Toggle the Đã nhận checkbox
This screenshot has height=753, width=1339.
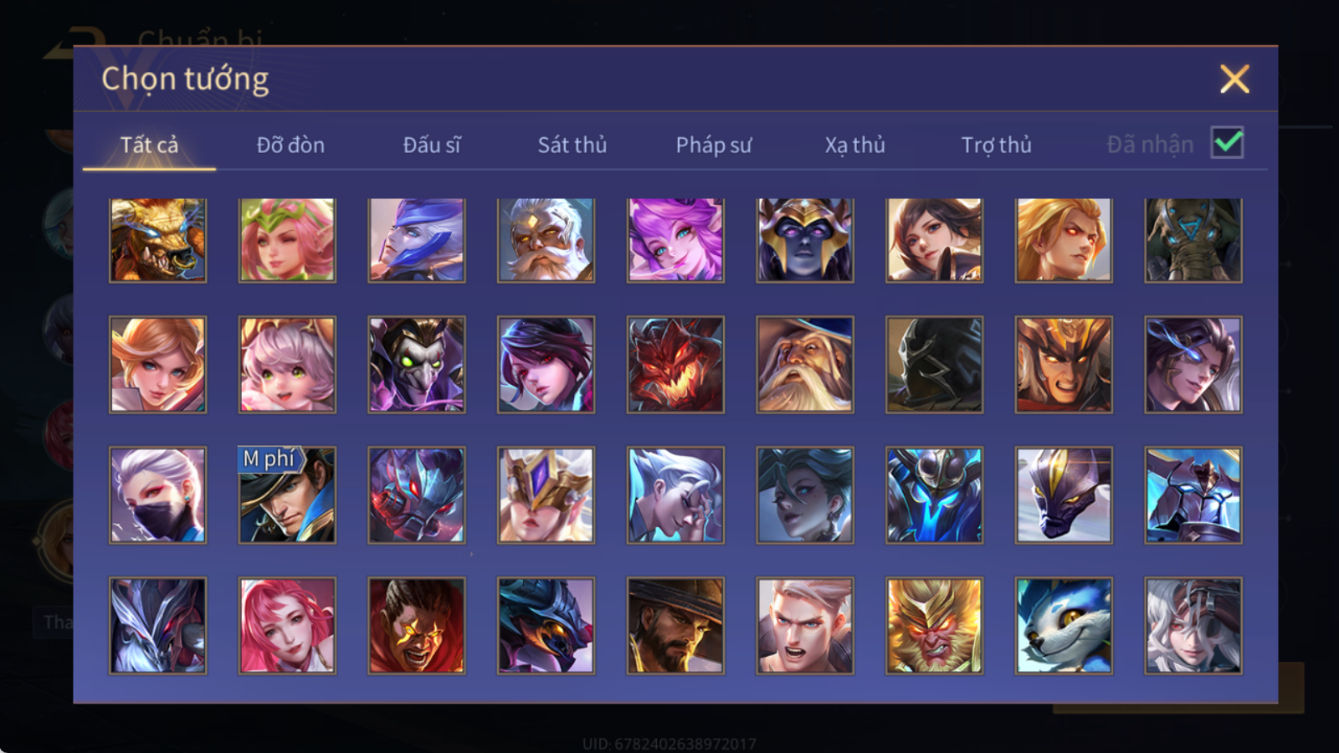1227,142
